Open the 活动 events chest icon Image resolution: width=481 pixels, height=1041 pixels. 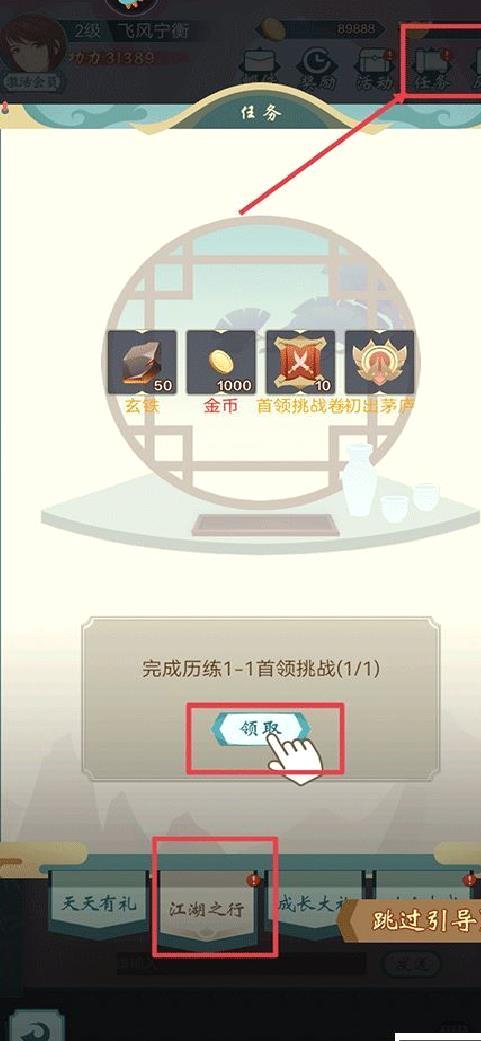(376, 69)
